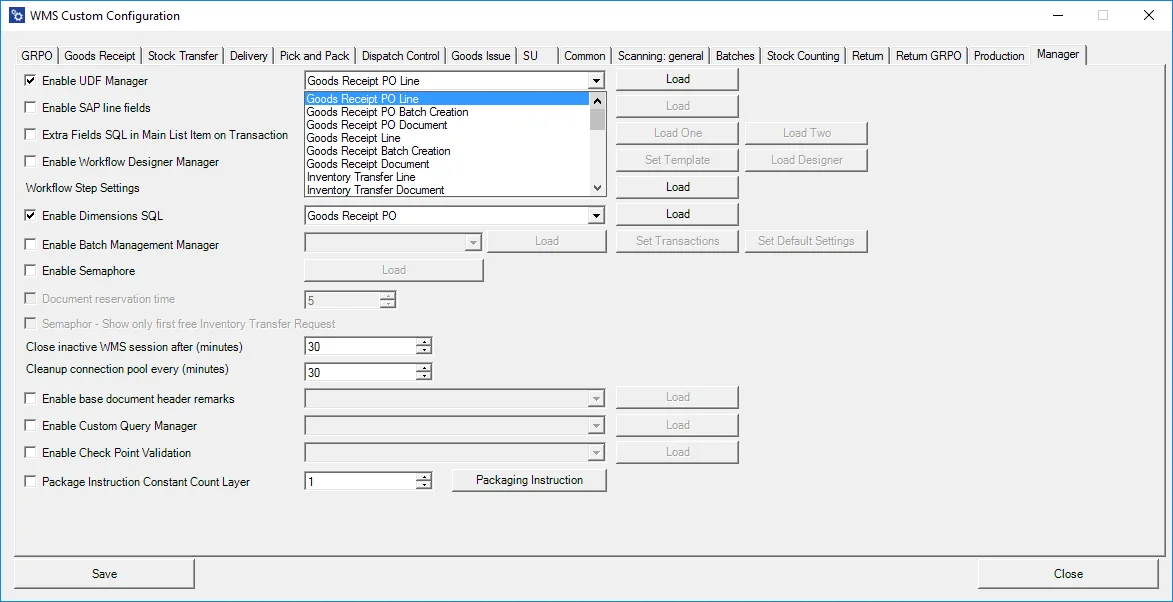This screenshot has height=602, width=1173.
Task: Open the Goods Receipt PO dropdown
Action: coord(597,214)
